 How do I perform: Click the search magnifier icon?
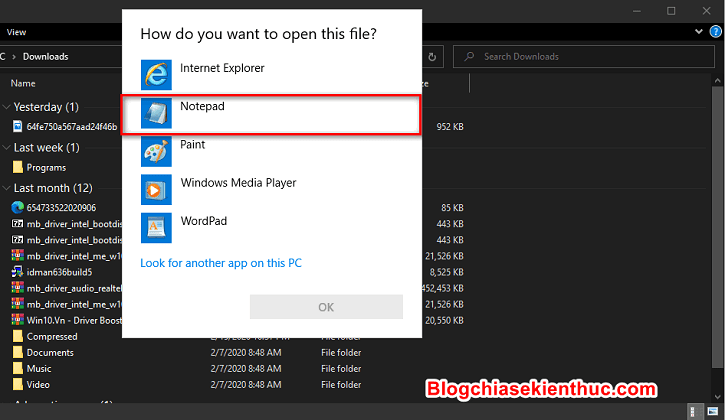click(x=469, y=56)
